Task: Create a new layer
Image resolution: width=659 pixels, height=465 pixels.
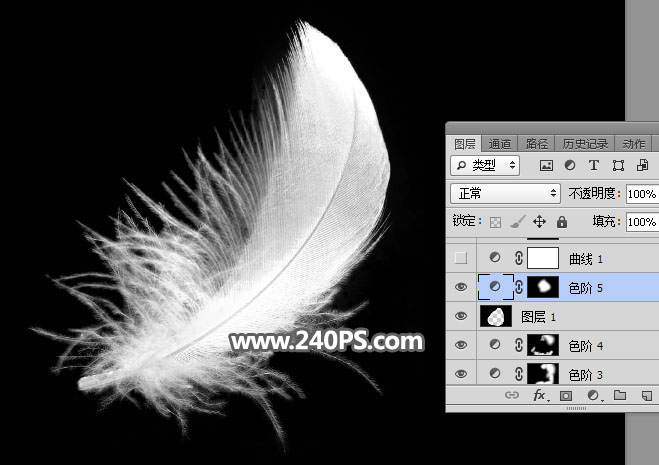Action: (x=647, y=396)
